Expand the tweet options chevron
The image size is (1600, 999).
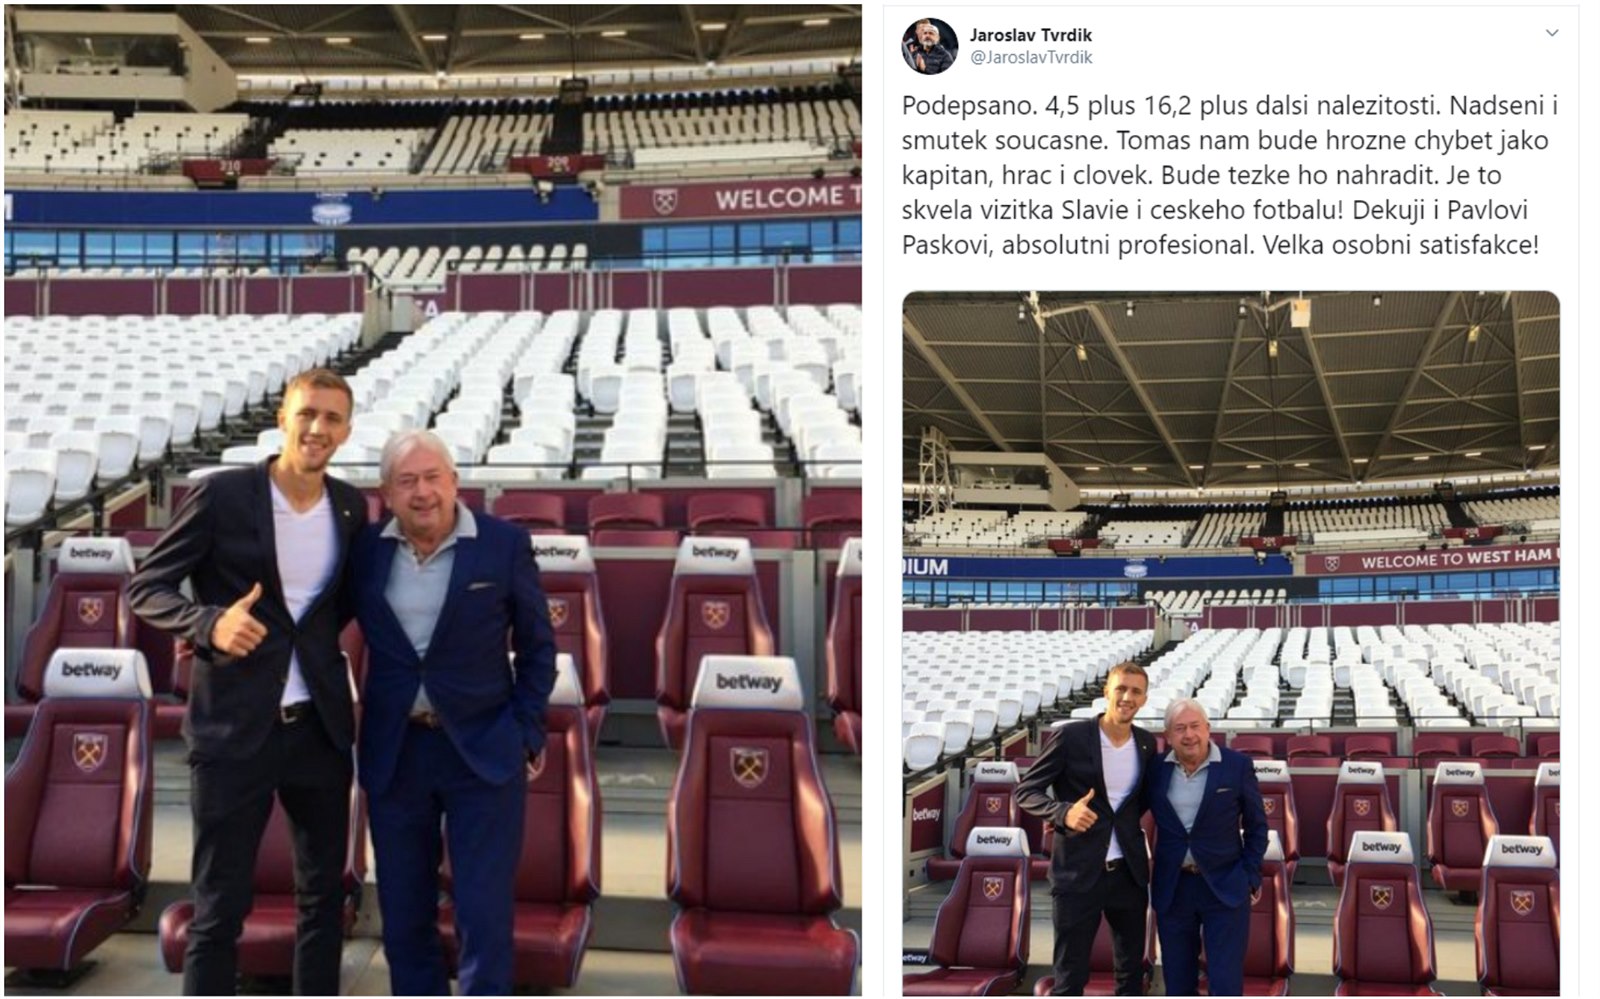pos(1552,33)
